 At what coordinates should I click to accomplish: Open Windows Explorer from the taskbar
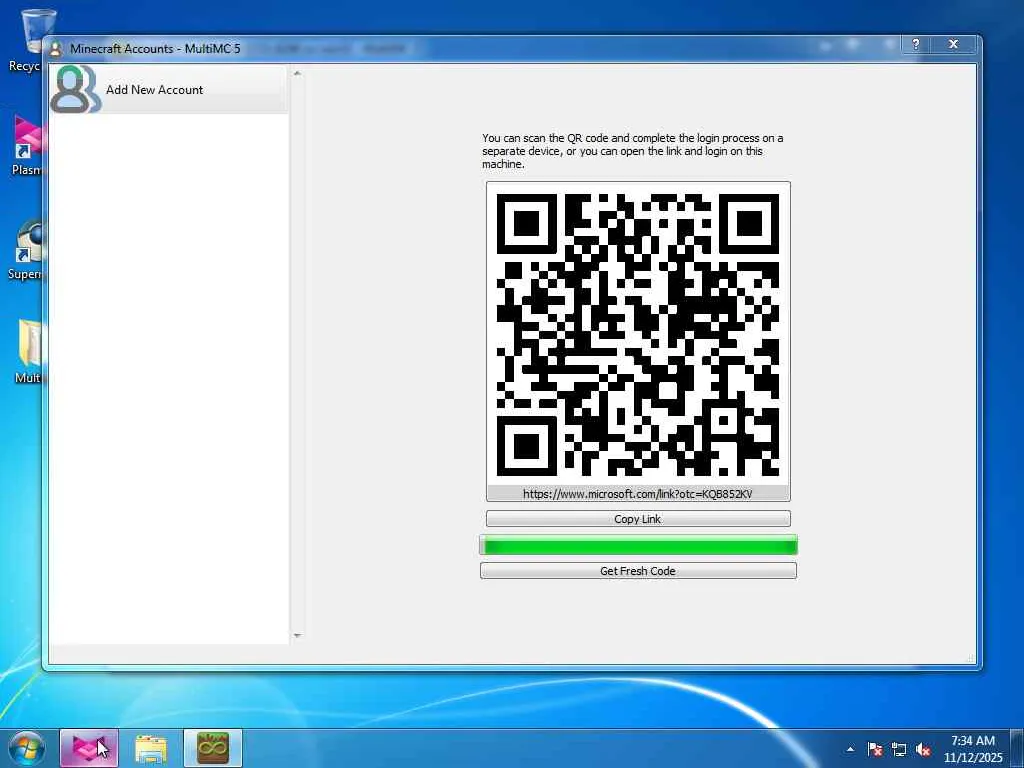[x=151, y=748]
